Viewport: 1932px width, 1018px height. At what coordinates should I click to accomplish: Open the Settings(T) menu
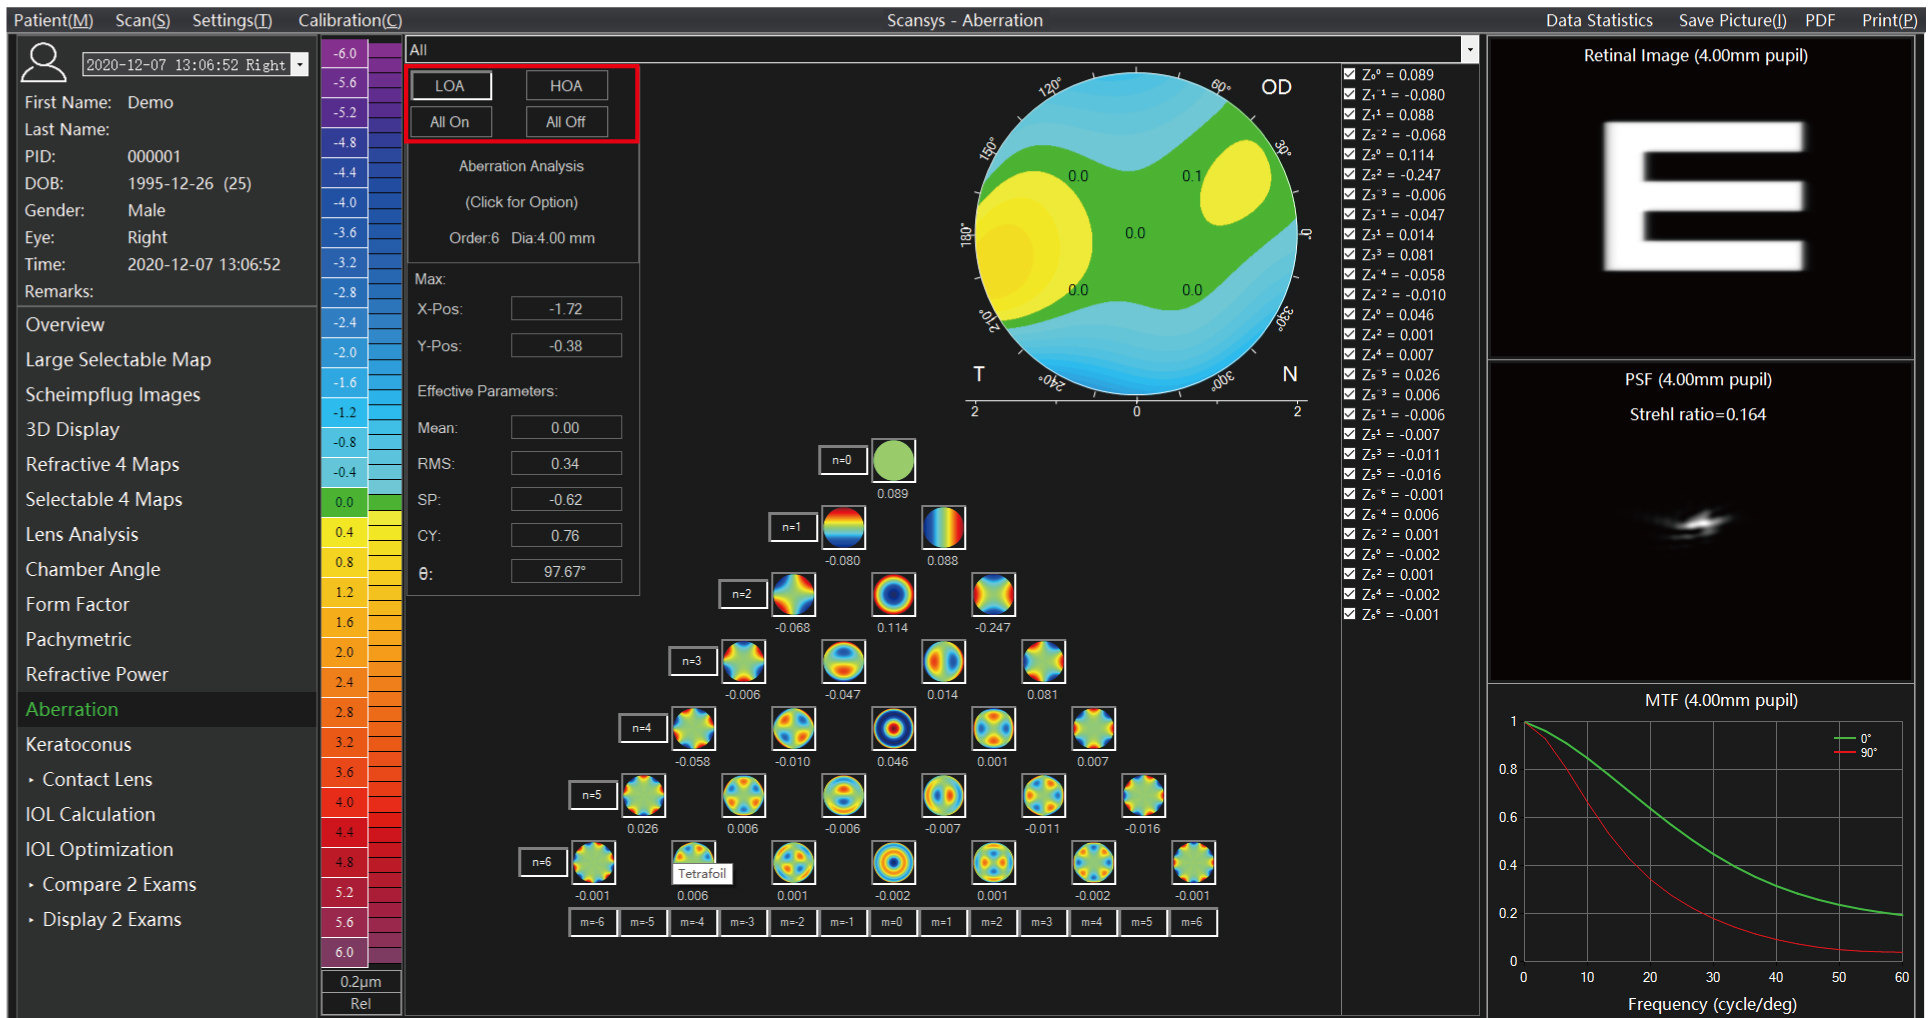coord(232,20)
